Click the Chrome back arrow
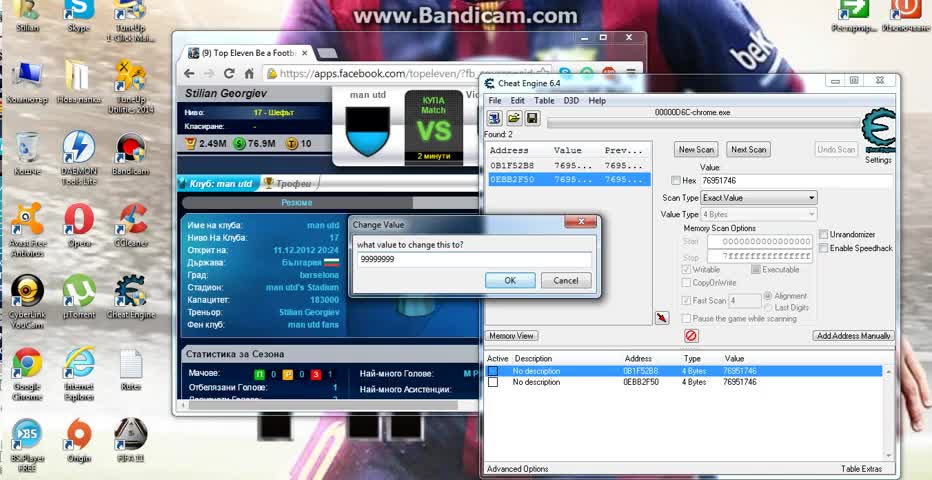This screenshot has height=480, width=932. point(189,74)
